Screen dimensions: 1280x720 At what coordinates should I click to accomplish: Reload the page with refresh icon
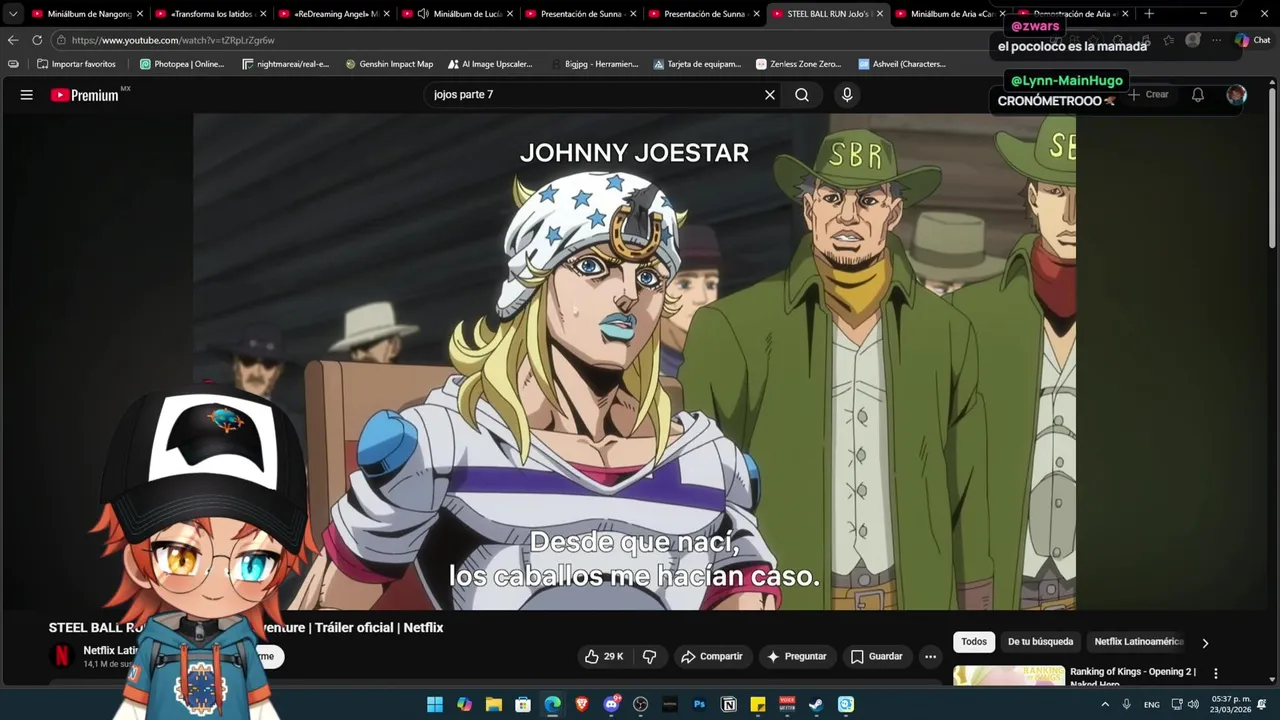pyautogui.click(x=37, y=40)
